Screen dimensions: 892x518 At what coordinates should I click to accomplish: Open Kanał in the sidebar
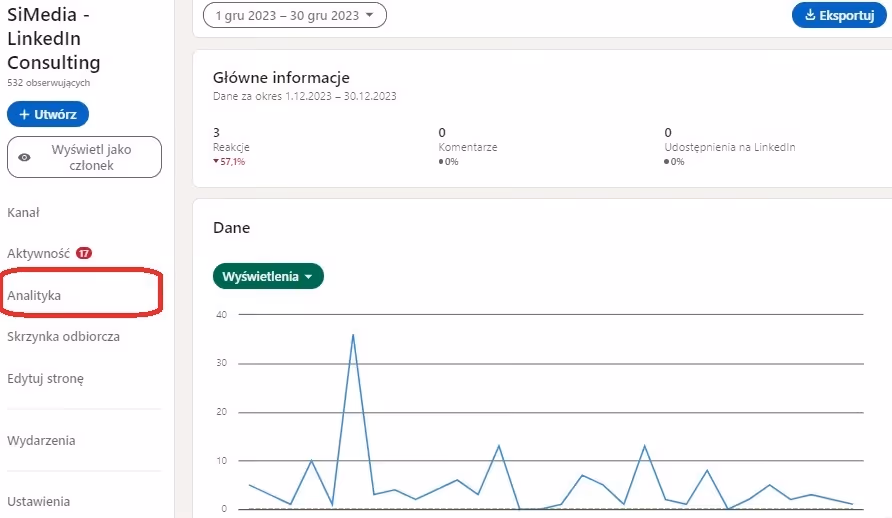click(23, 213)
